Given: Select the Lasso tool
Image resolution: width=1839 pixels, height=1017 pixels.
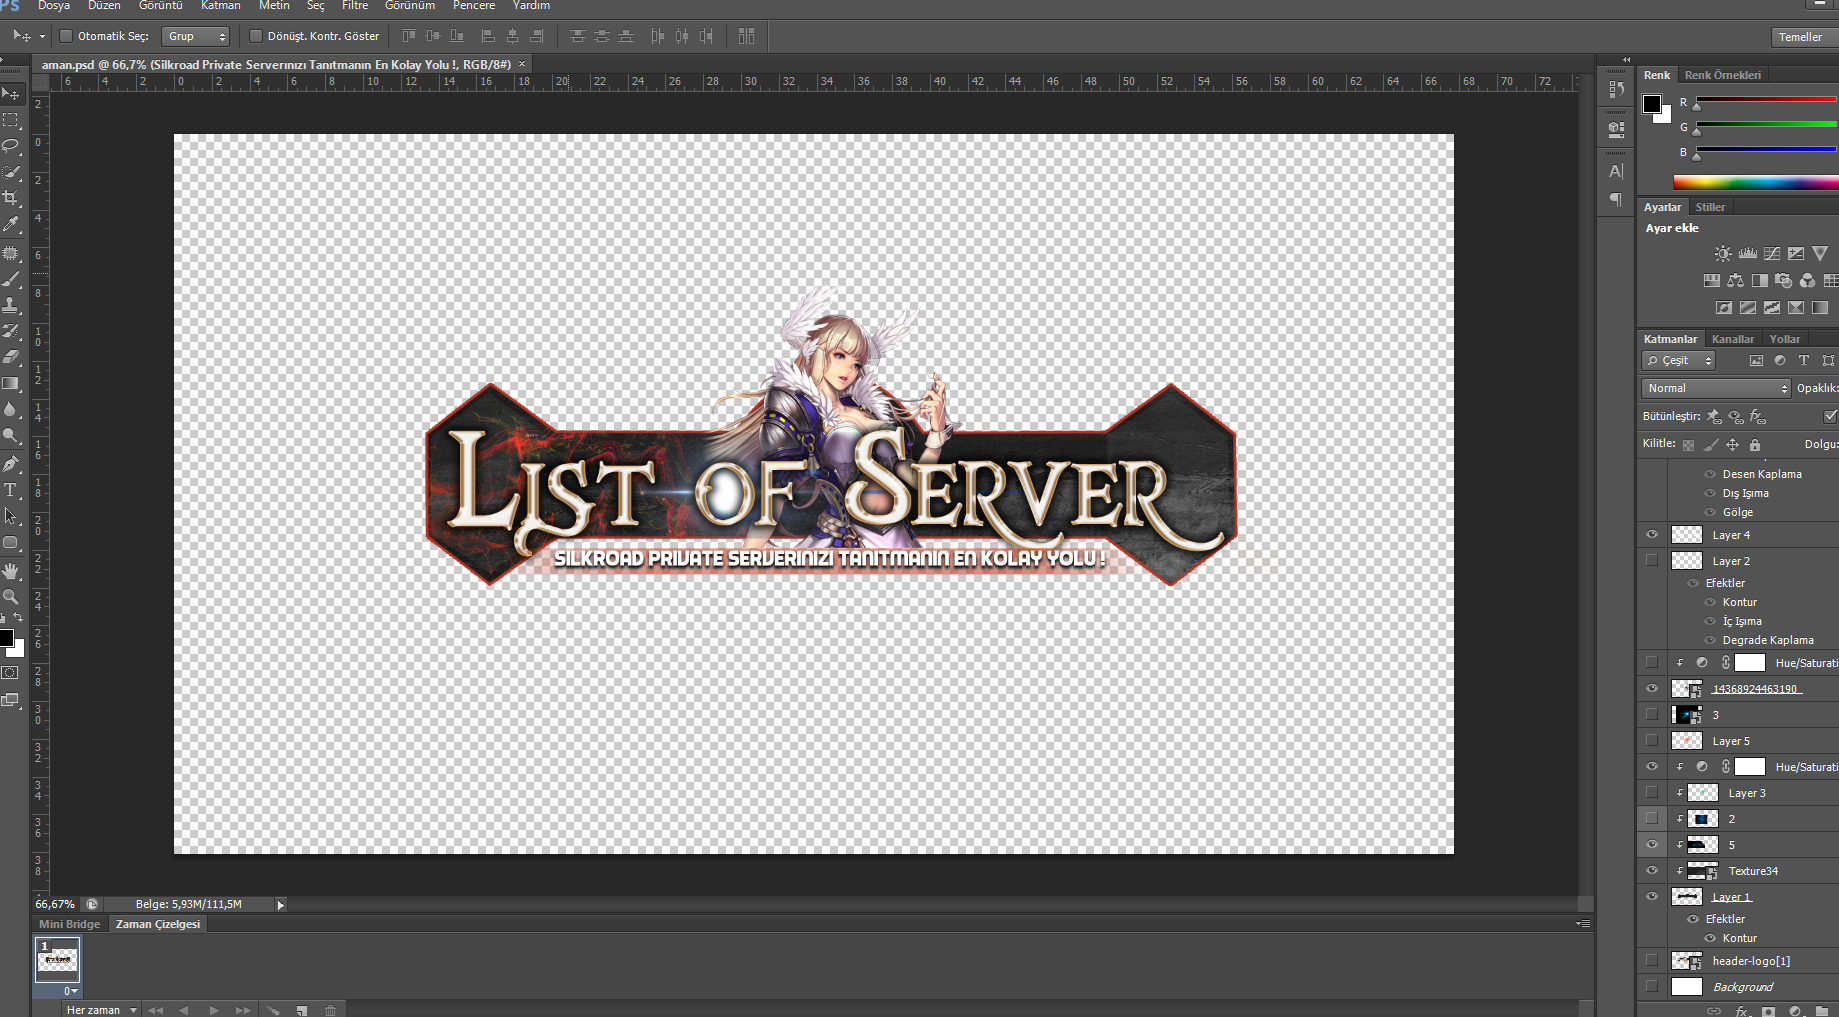Looking at the screenshot, I should (x=11, y=146).
